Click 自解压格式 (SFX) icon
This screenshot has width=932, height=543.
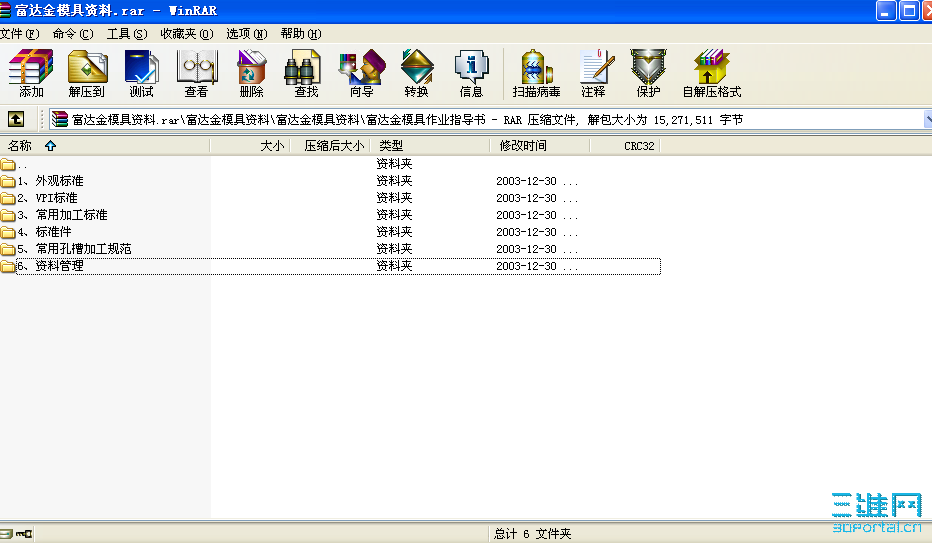[711, 72]
